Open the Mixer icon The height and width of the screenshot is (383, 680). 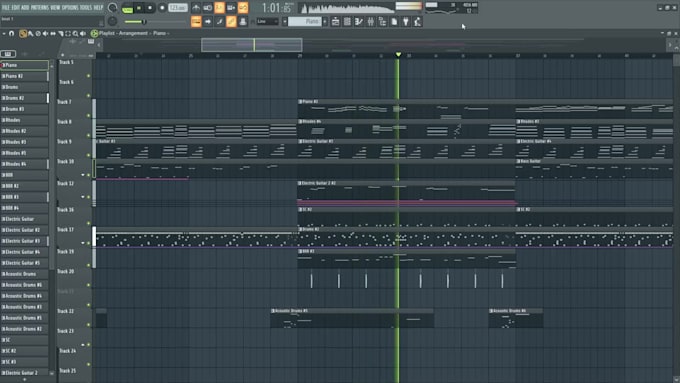[370, 21]
